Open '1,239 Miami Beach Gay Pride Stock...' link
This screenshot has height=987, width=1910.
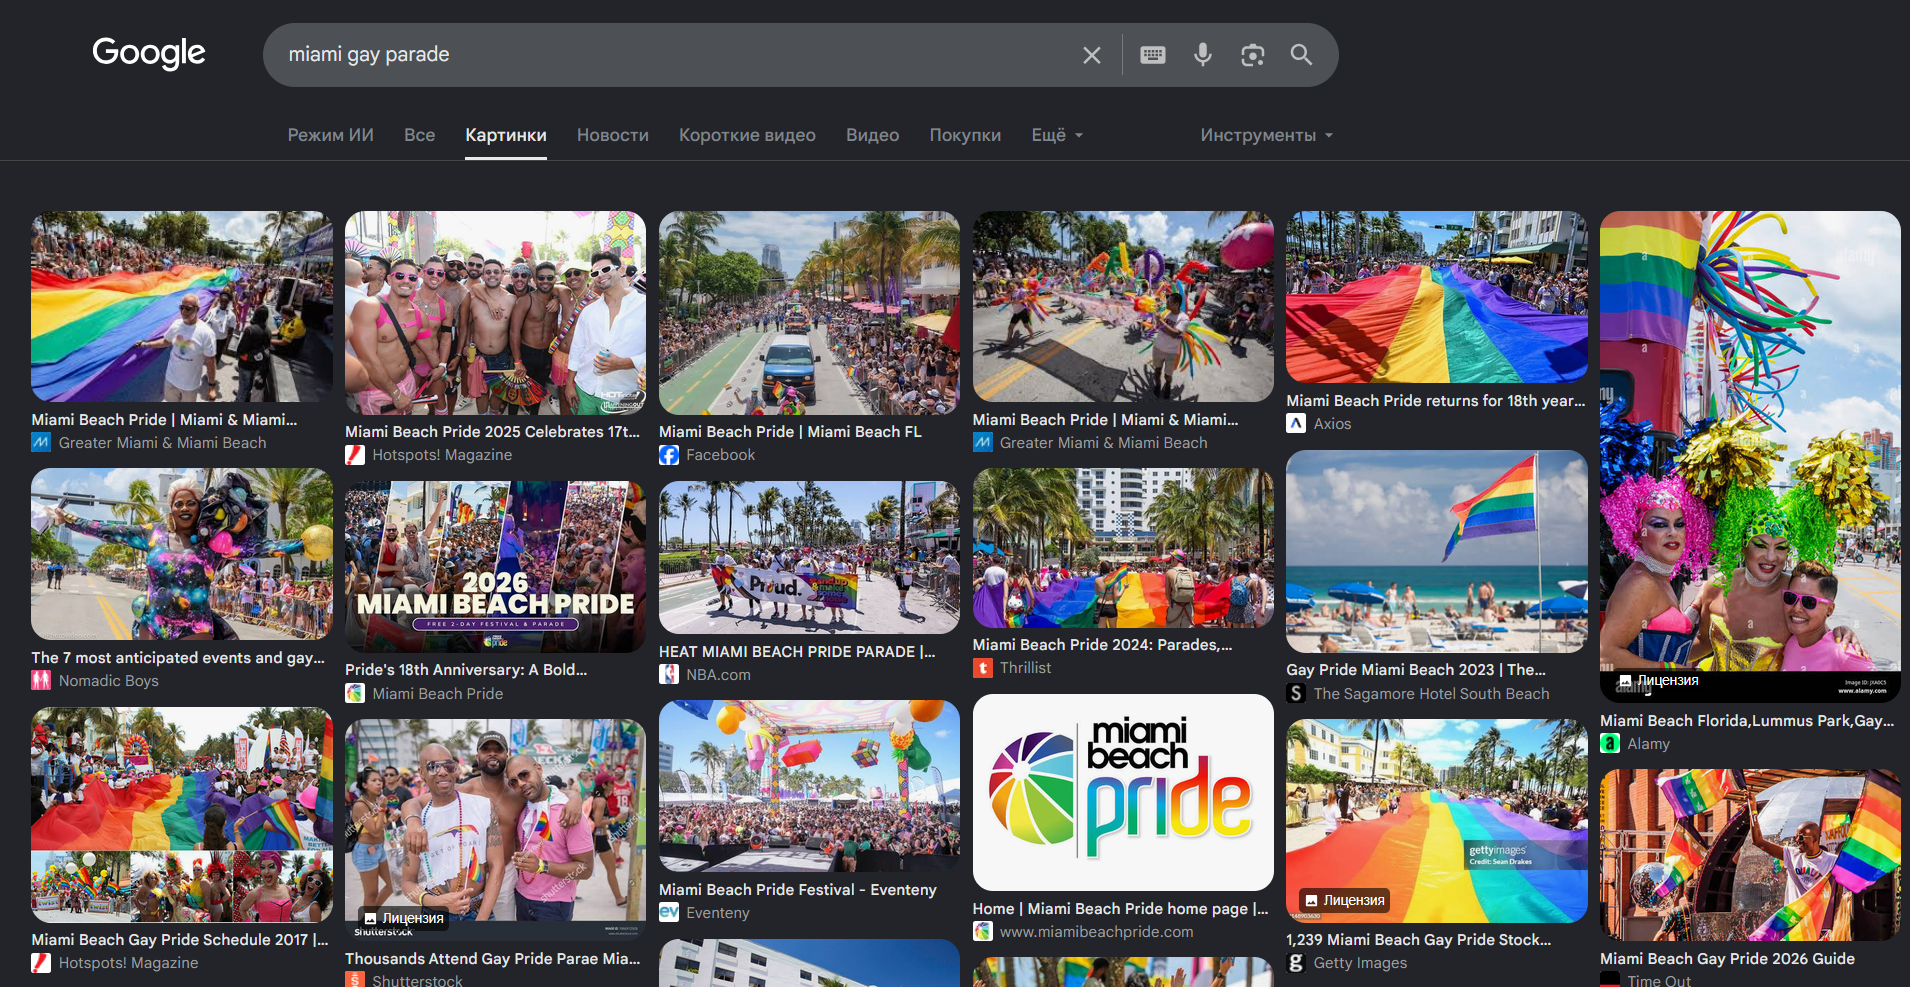[x=1419, y=939]
